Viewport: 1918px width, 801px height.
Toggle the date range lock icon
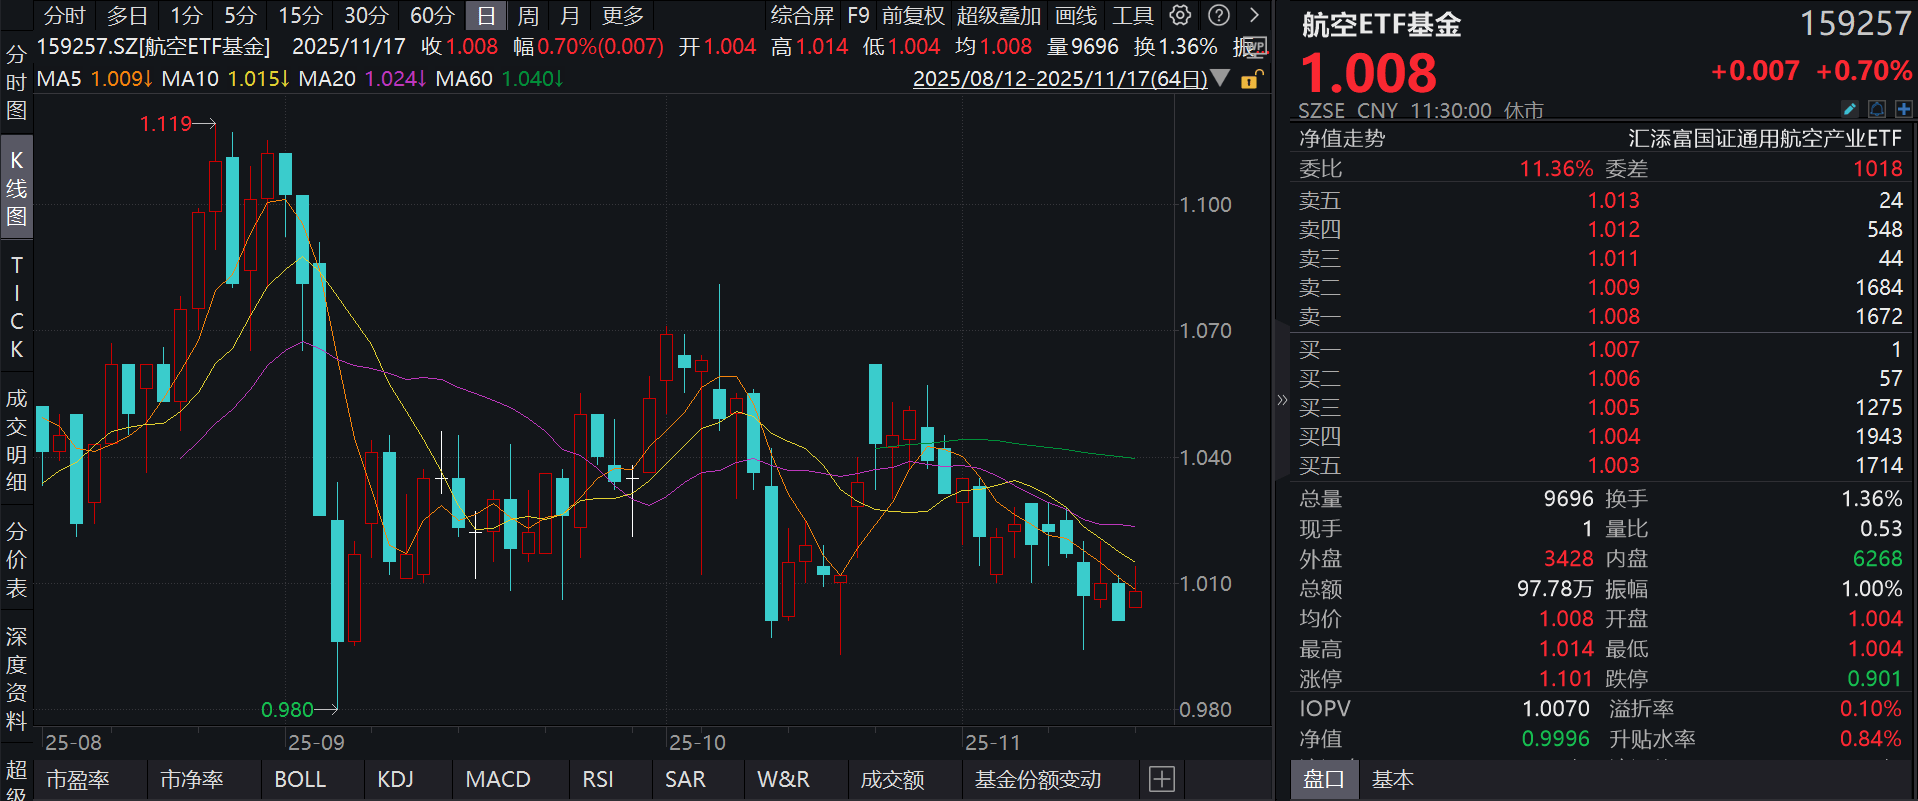(1250, 79)
